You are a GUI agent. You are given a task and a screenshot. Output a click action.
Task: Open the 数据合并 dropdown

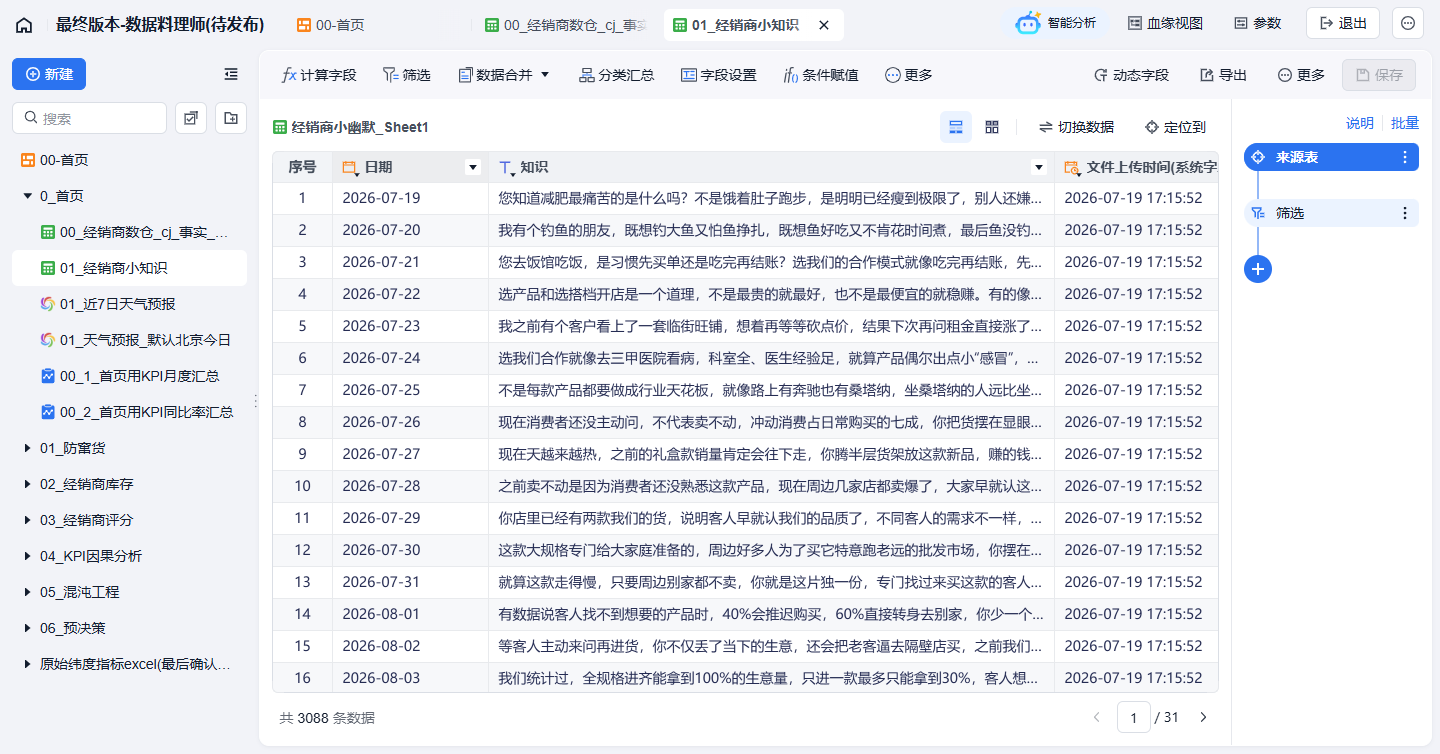pos(505,75)
